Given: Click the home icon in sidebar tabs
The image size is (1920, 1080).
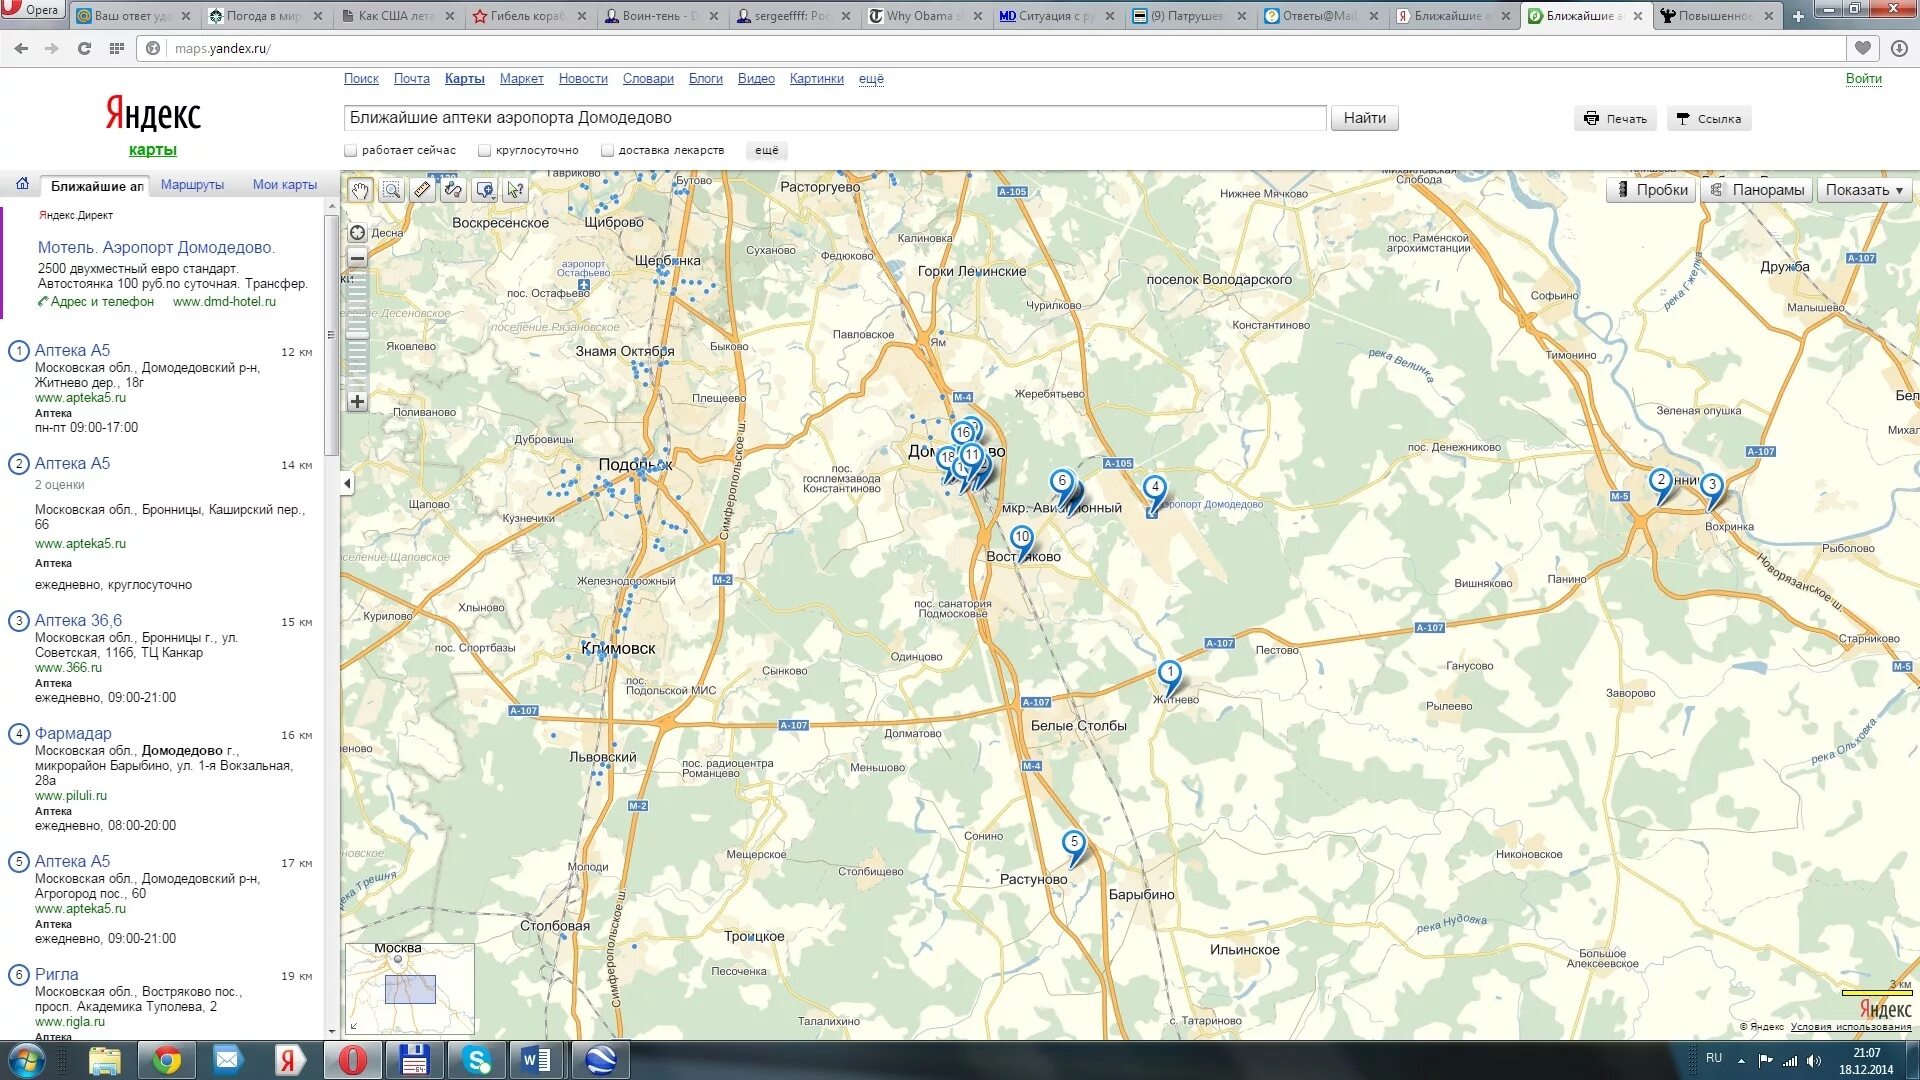Looking at the screenshot, I should [22, 185].
